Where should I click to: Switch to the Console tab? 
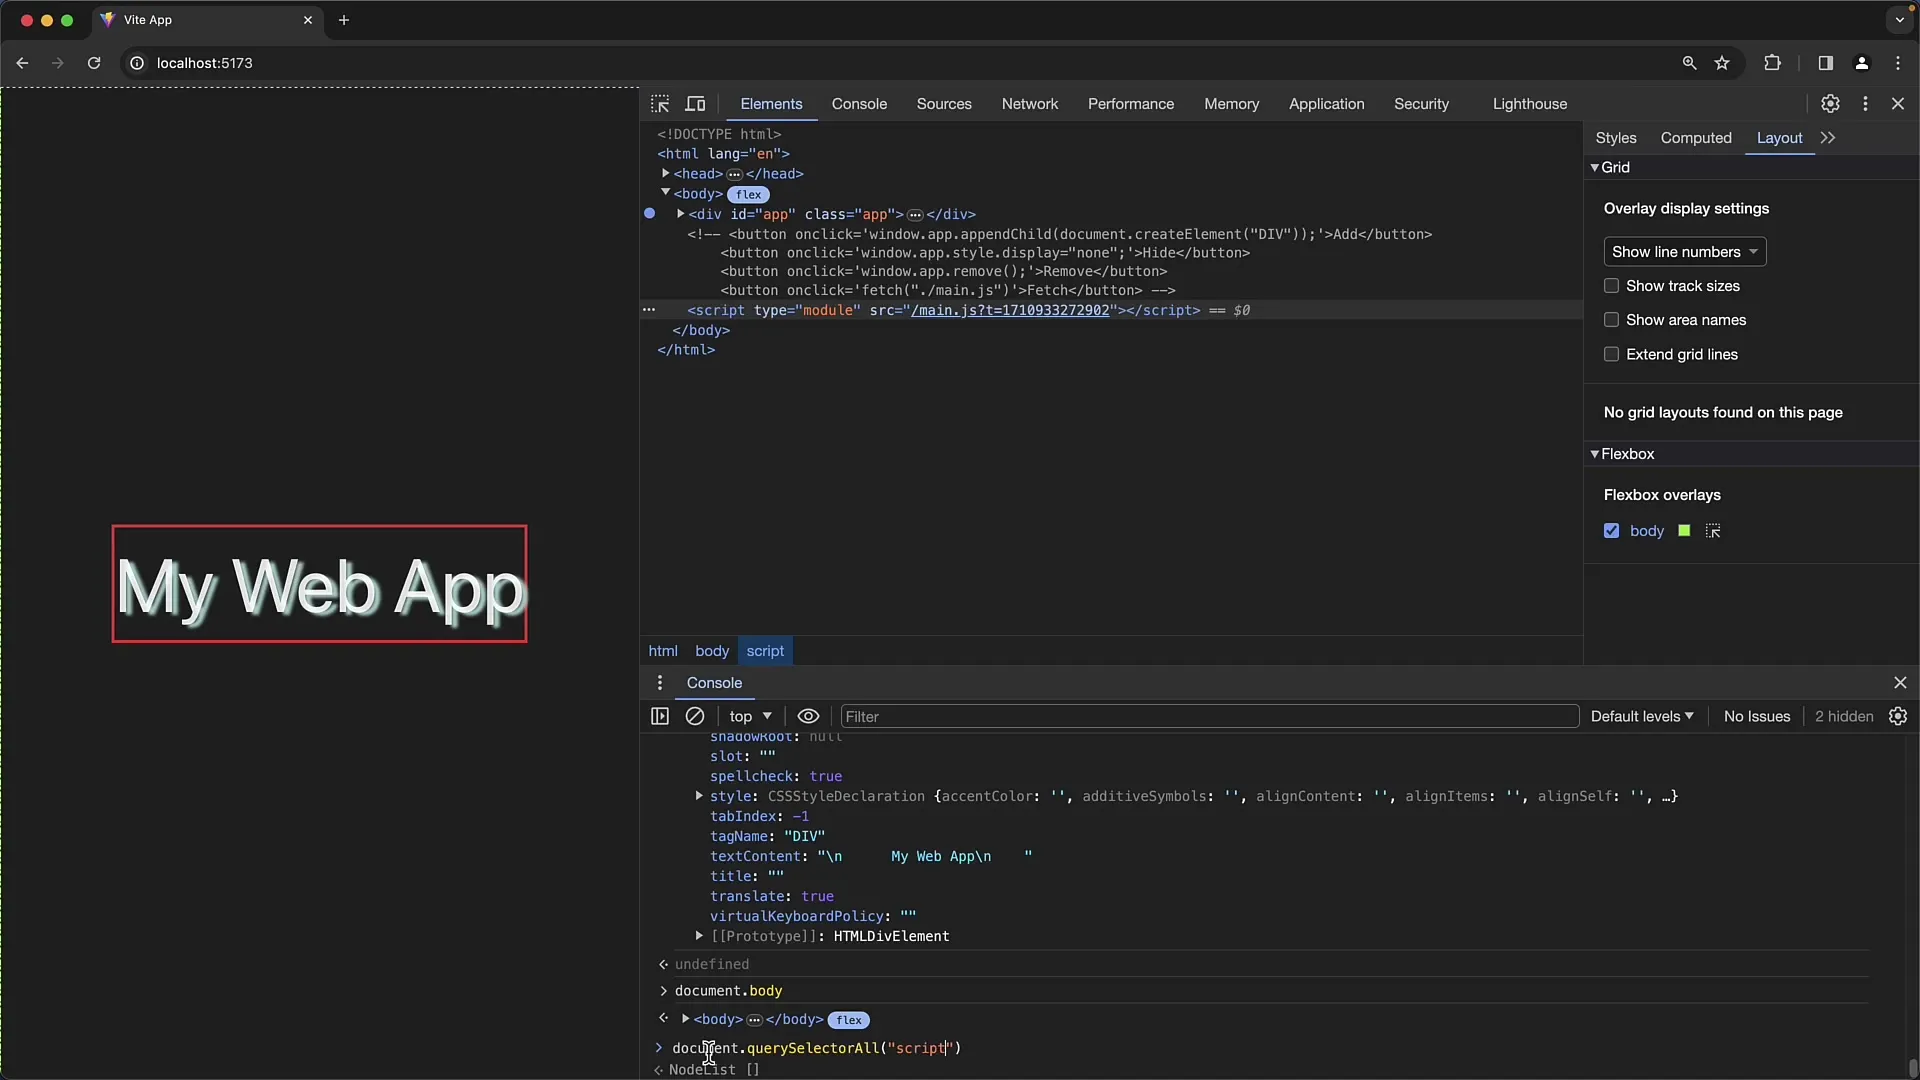click(x=859, y=104)
